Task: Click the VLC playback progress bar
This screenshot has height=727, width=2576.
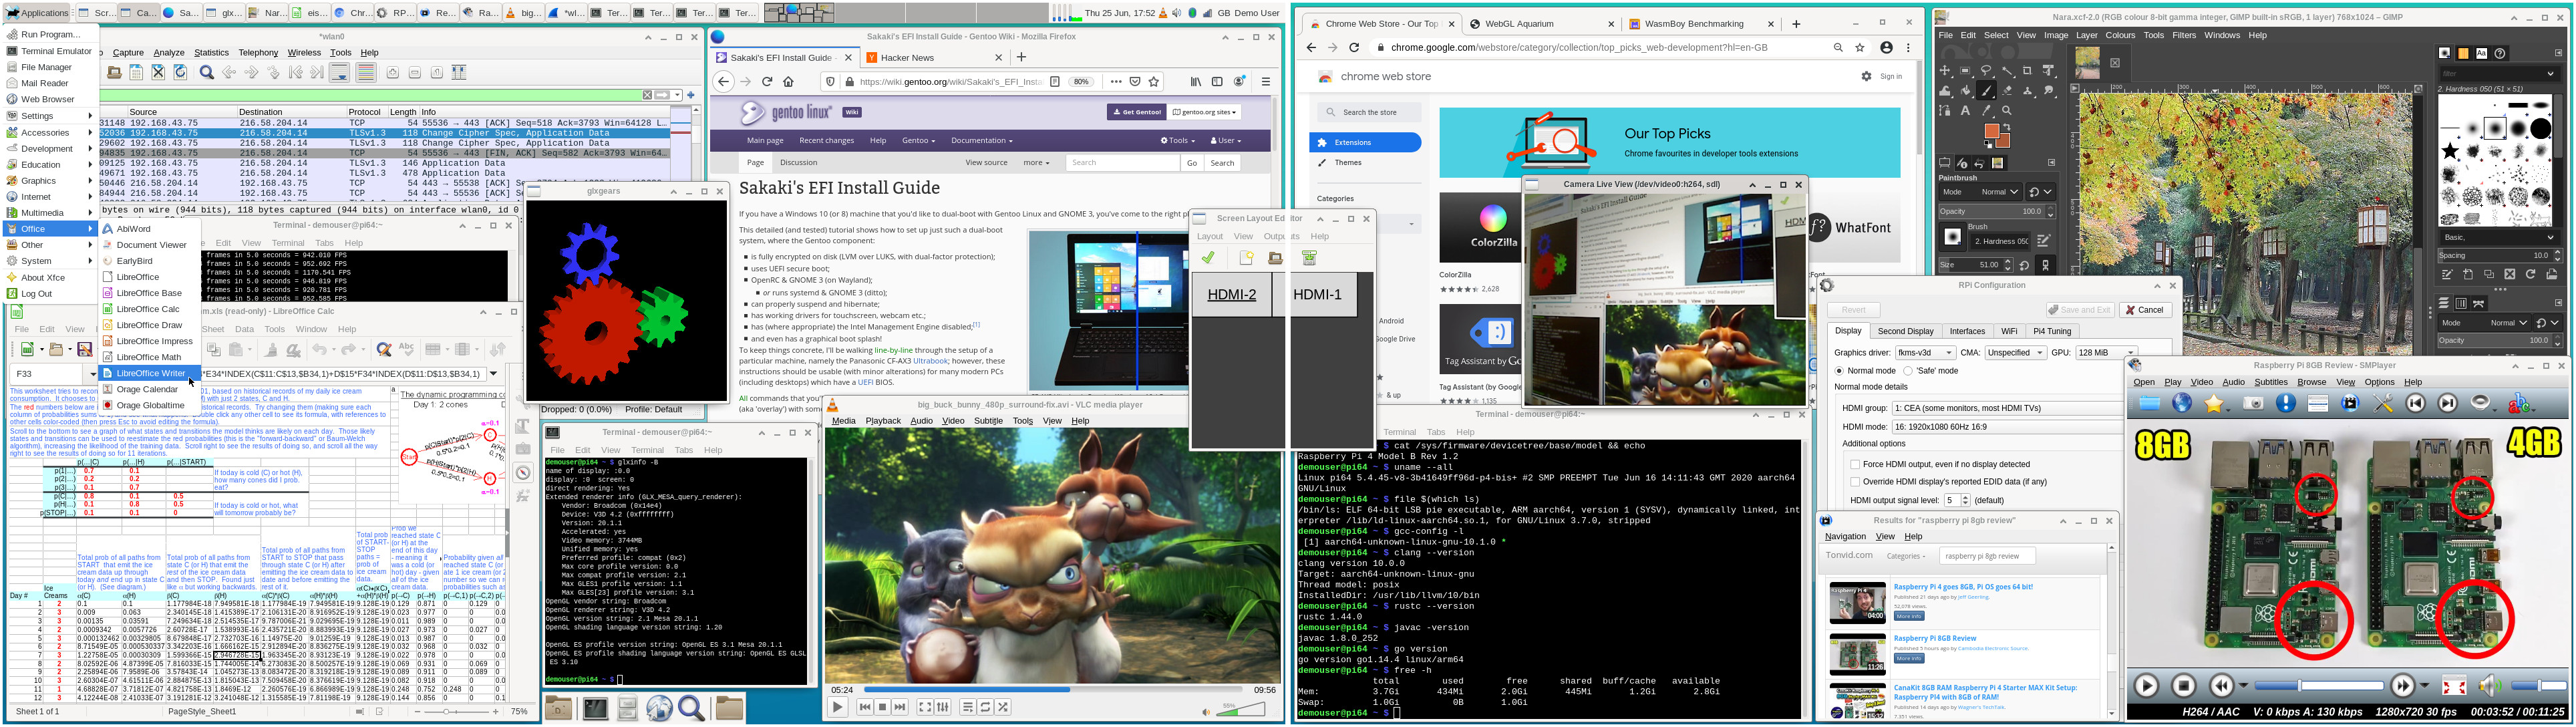Action: click(1050, 689)
